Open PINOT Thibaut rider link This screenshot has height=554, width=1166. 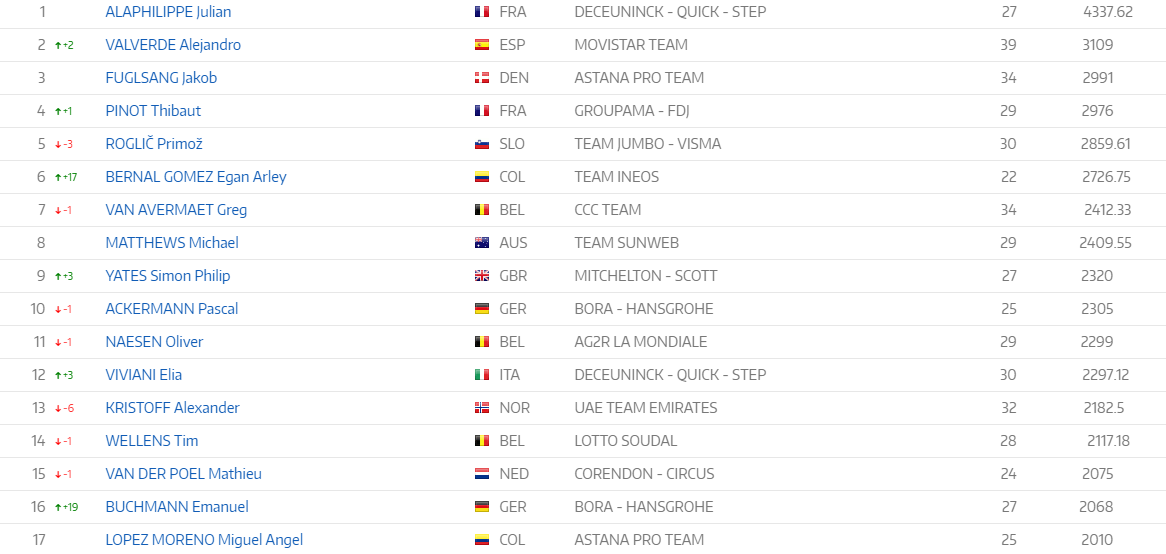[153, 111]
